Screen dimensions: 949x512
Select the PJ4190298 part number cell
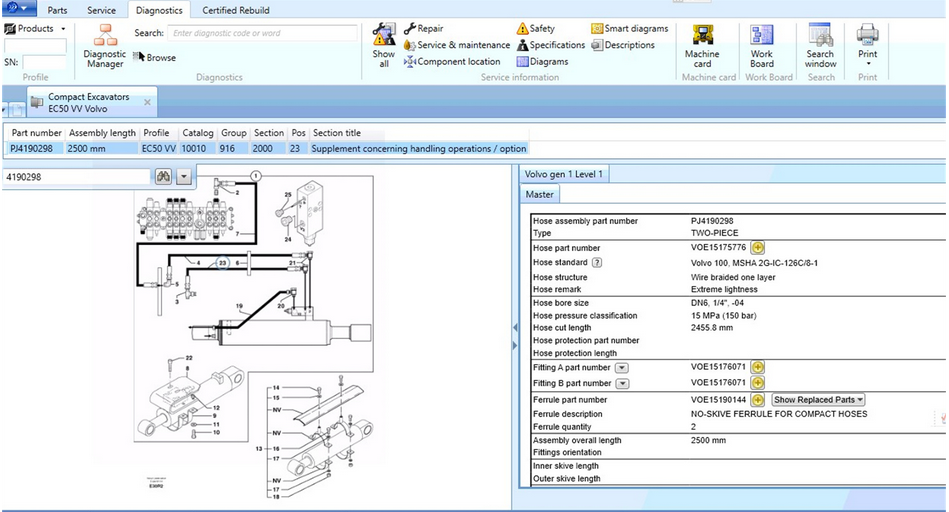click(x=34, y=148)
